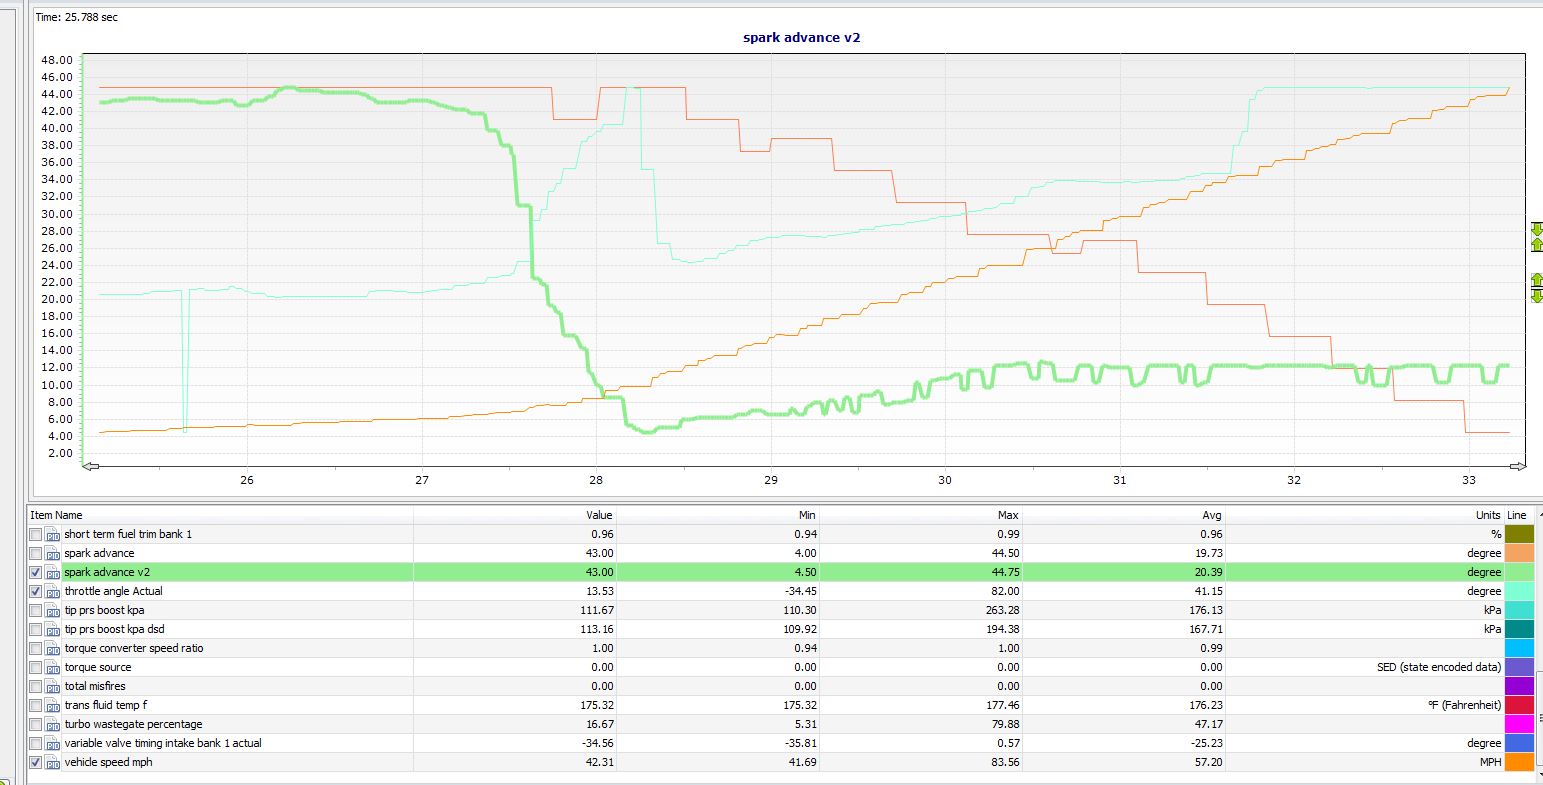The width and height of the screenshot is (1543, 785).
Task: Click the outward-pointing green arrows to expand the chart
Action: (x=1537, y=288)
